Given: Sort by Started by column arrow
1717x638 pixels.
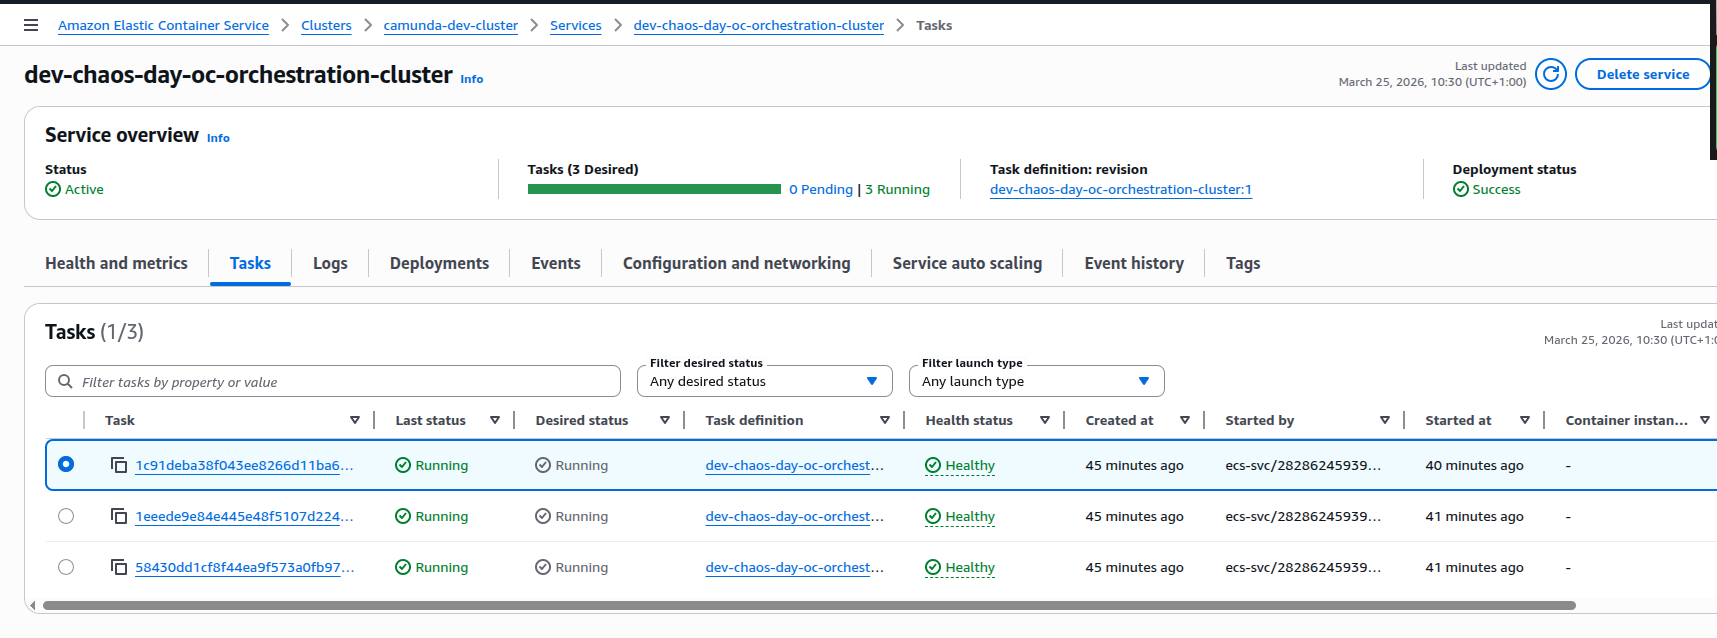Looking at the screenshot, I should (1385, 420).
